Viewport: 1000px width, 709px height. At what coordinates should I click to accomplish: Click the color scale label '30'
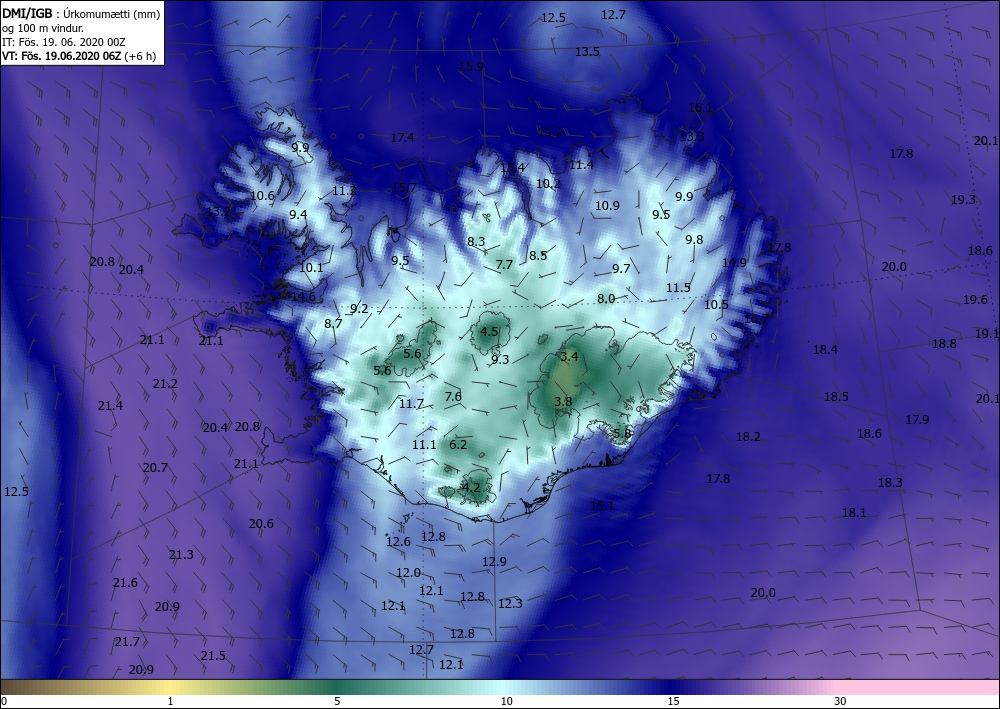[840, 701]
